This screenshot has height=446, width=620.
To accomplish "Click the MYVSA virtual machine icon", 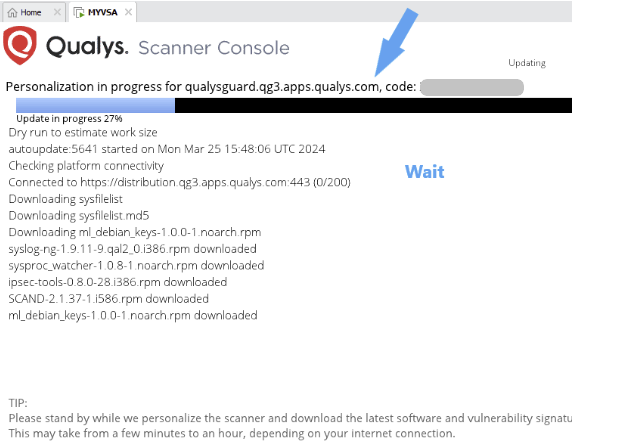I will [x=79, y=13].
